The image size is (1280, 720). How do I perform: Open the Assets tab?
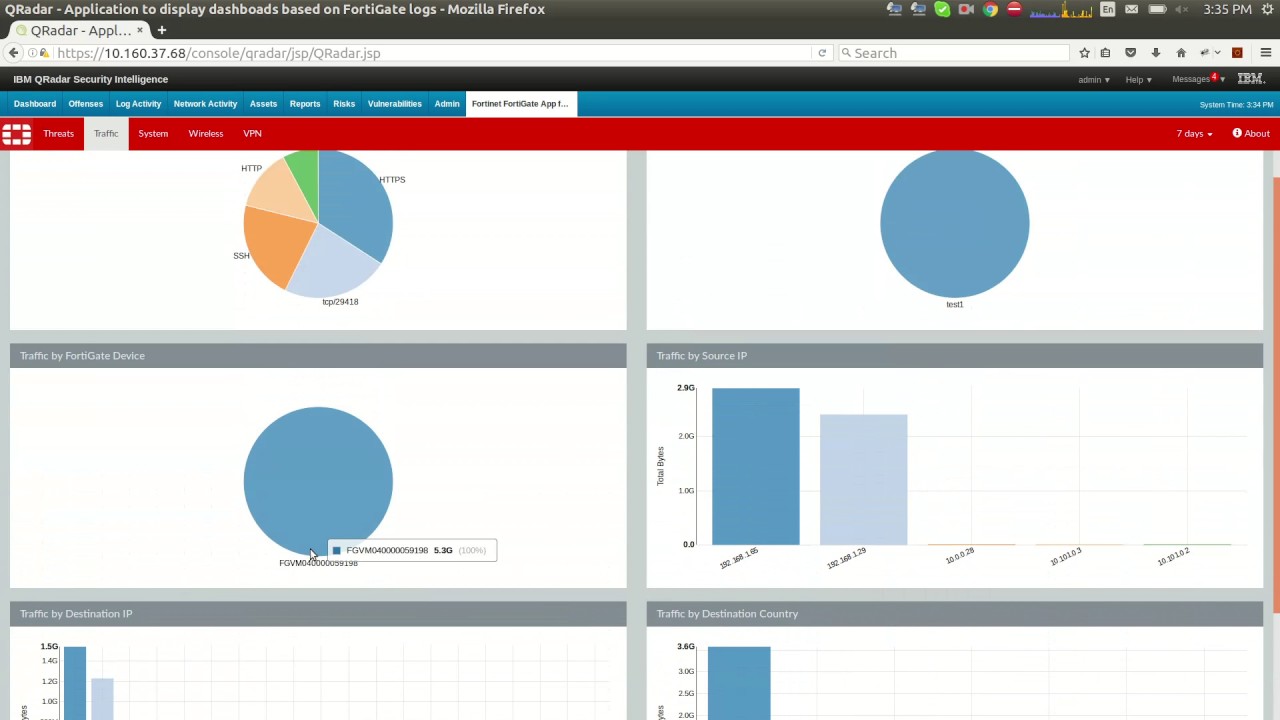coord(263,104)
